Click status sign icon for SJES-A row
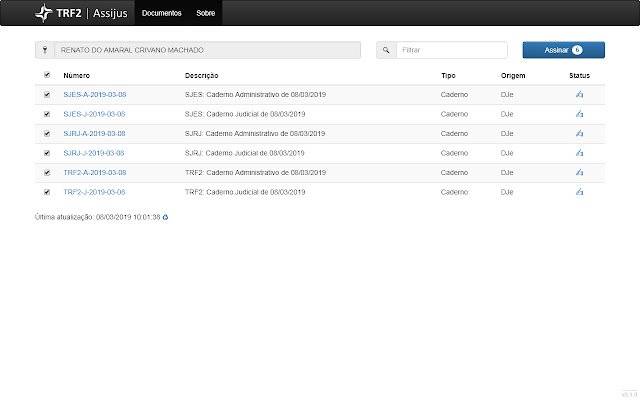The image size is (640, 400). pos(579,94)
